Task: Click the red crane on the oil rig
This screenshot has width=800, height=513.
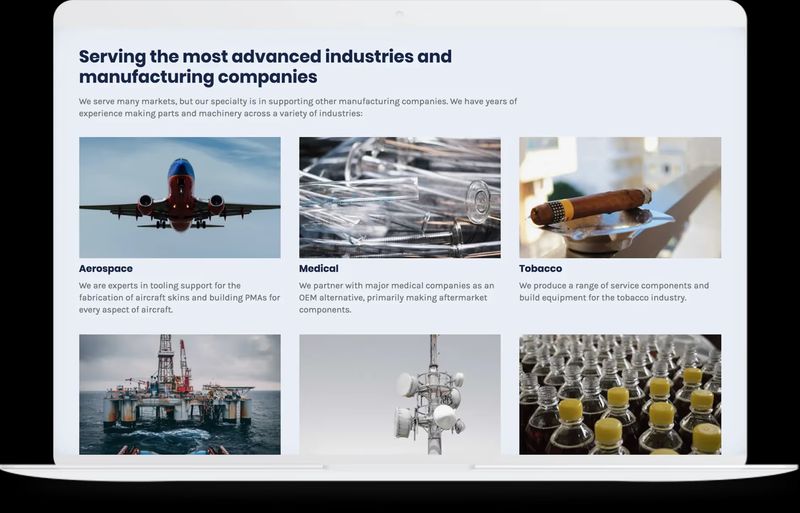Action: tap(184, 365)
